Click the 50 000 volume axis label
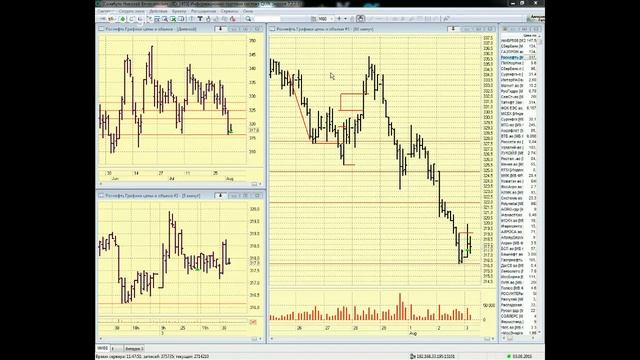 pos(489,305)
